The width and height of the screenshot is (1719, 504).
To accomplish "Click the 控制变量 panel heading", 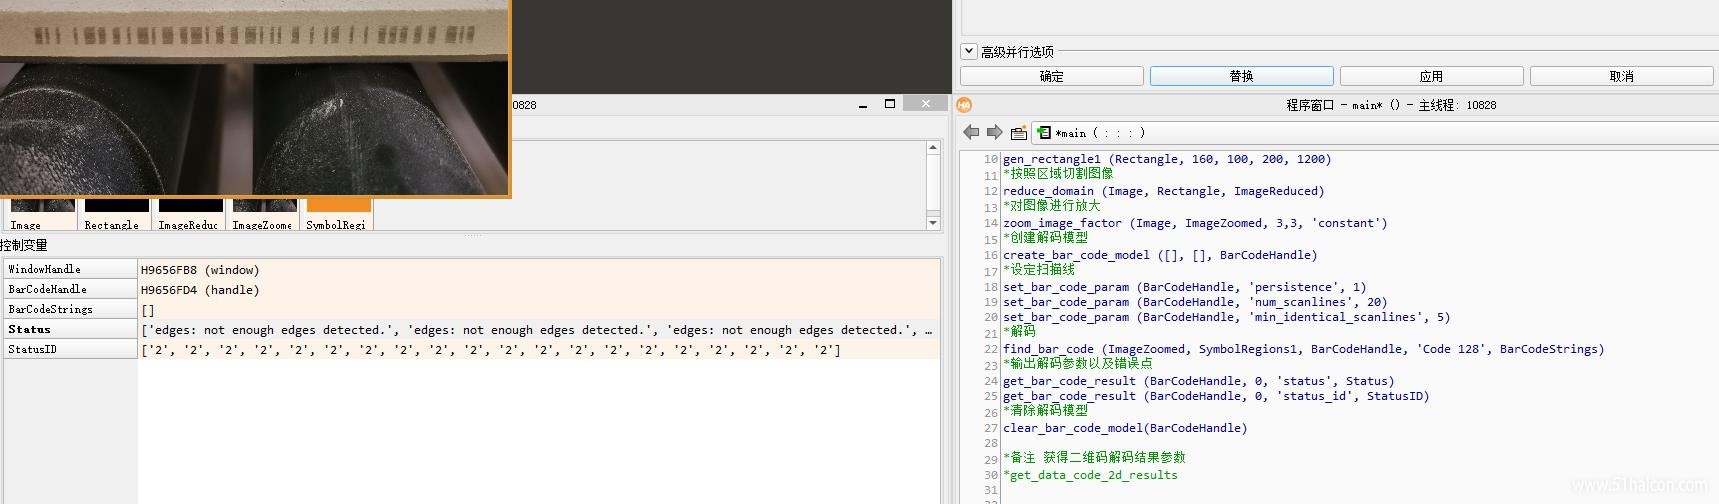I will coord(24,245).
